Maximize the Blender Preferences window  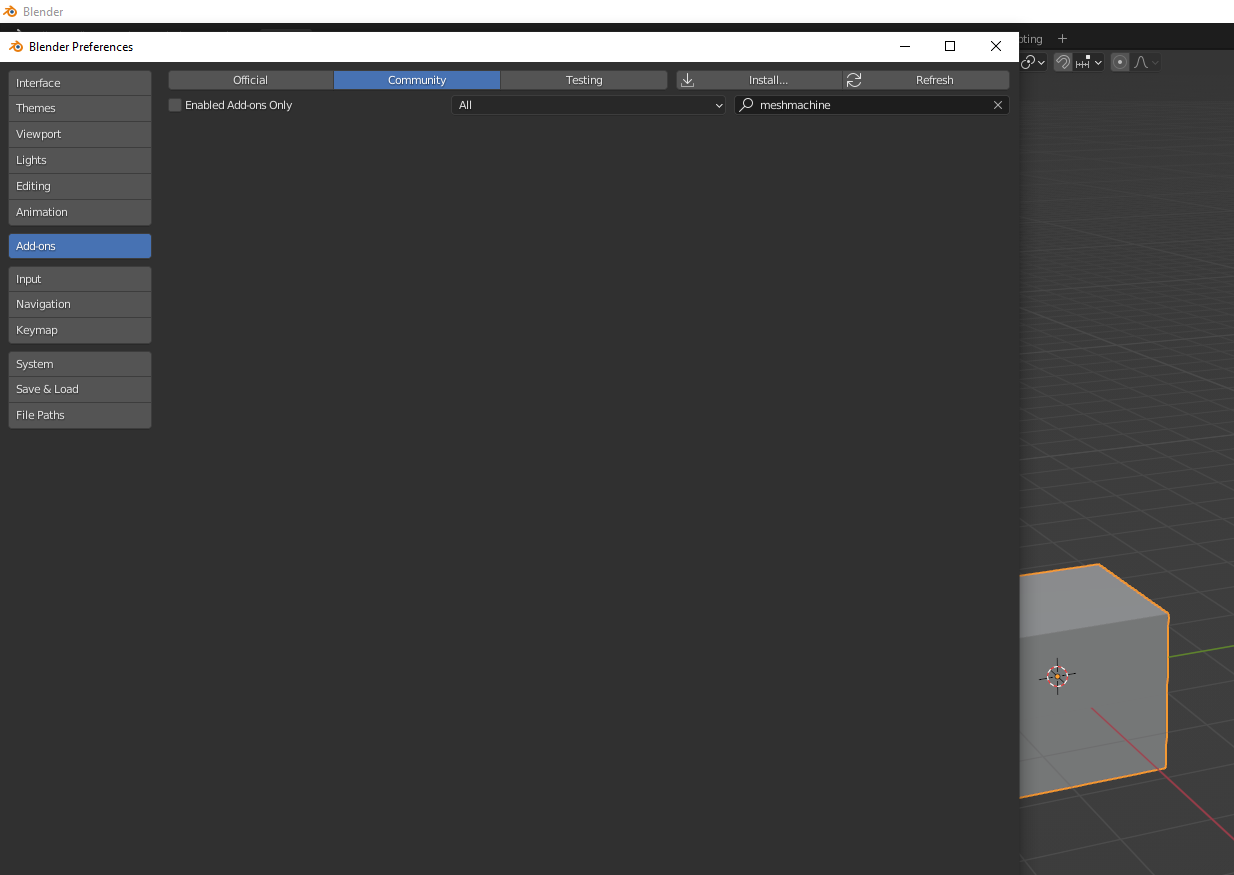[x=950, y=46]
